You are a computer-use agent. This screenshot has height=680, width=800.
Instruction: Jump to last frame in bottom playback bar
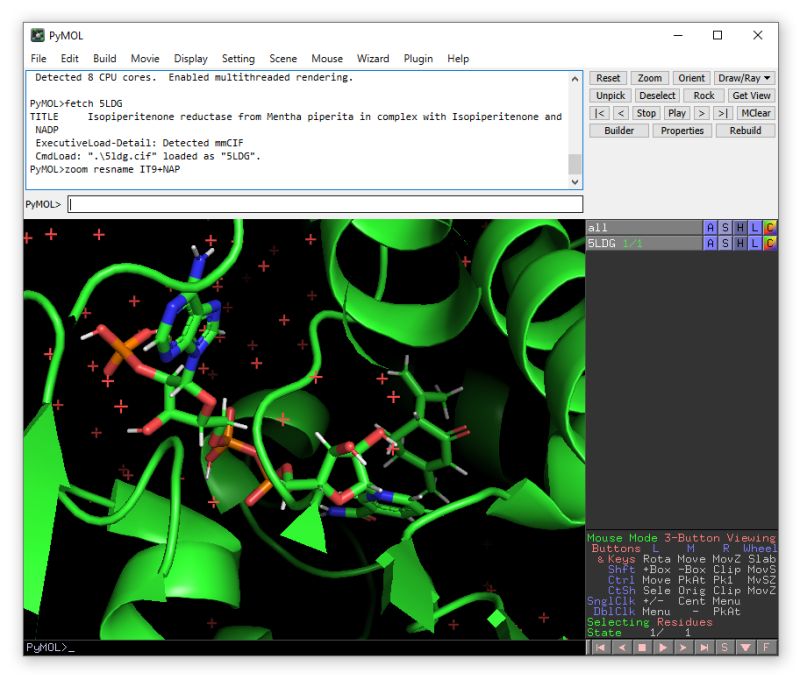[704, 647]
